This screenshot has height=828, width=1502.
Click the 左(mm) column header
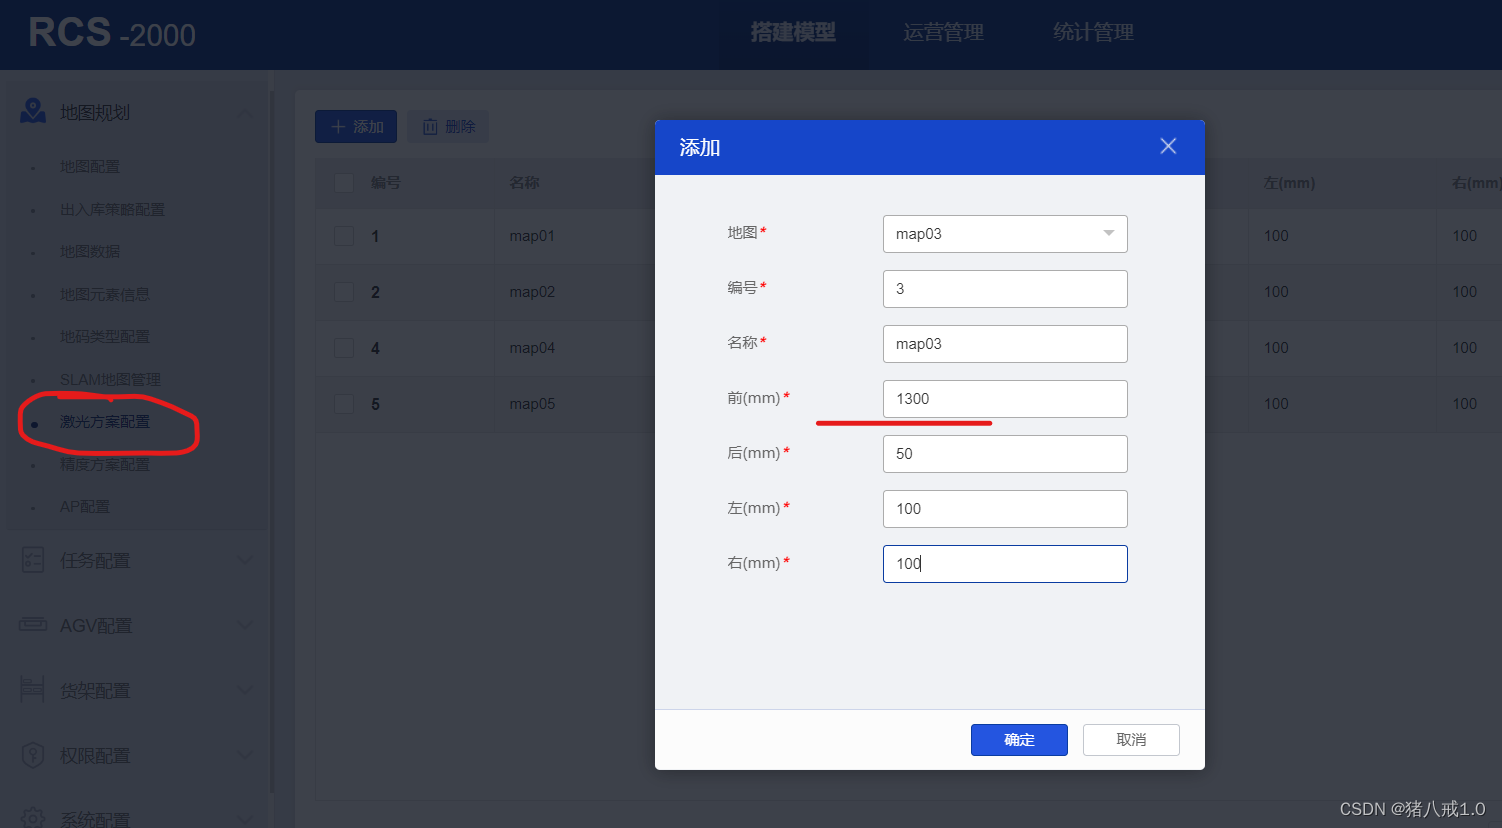coord(1289,183)
